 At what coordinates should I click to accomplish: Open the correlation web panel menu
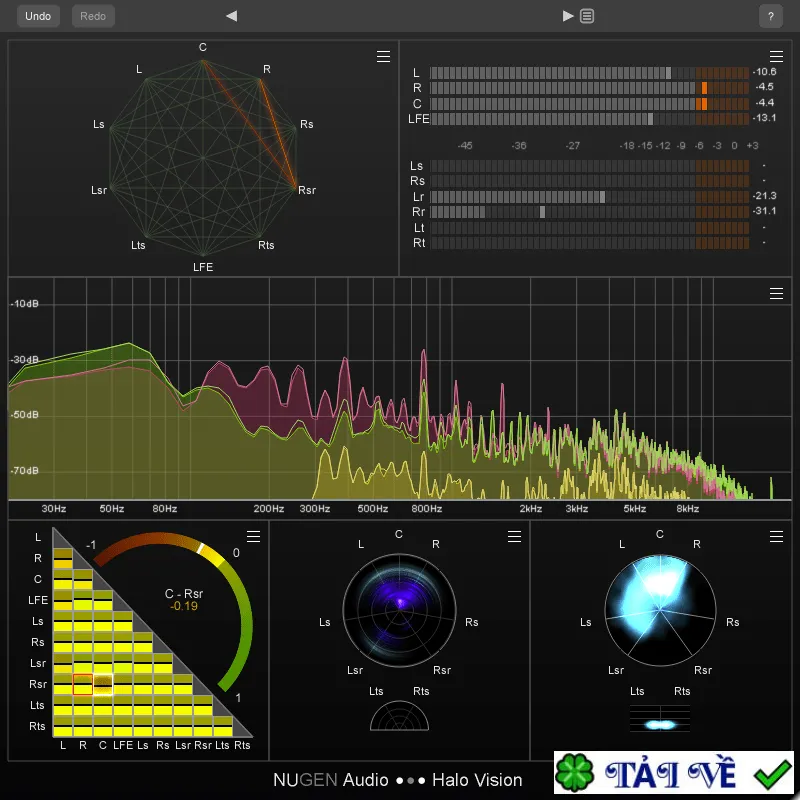tap(383, 56)
